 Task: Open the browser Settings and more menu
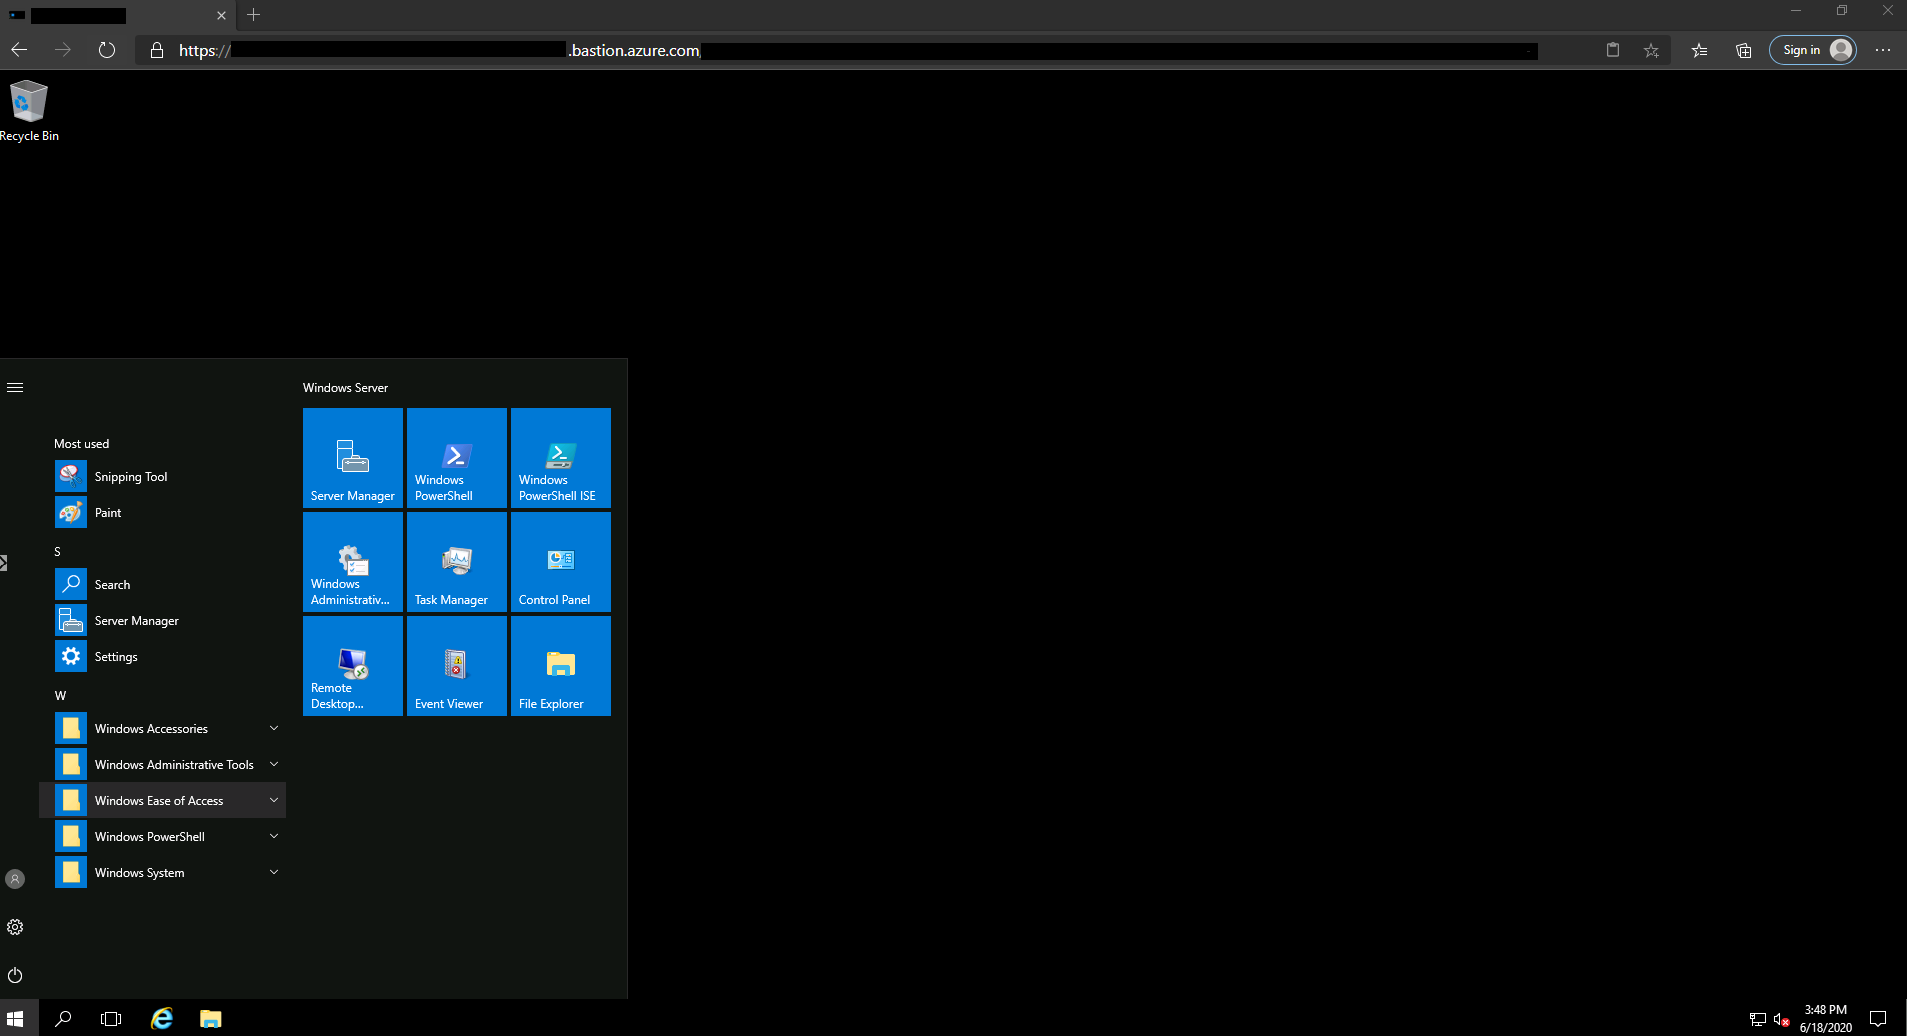click(x=1883, y=50)
